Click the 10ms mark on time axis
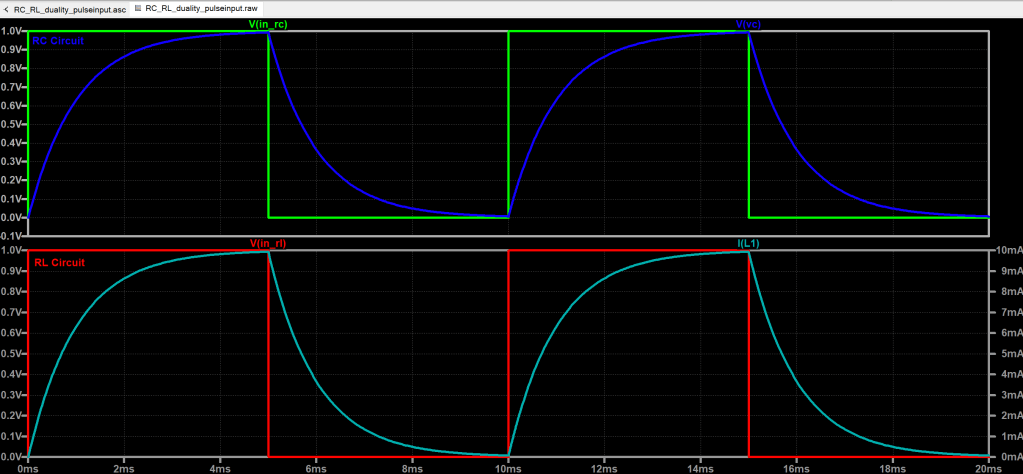This screenshot has width=1023, height=474. pos(509,466)
